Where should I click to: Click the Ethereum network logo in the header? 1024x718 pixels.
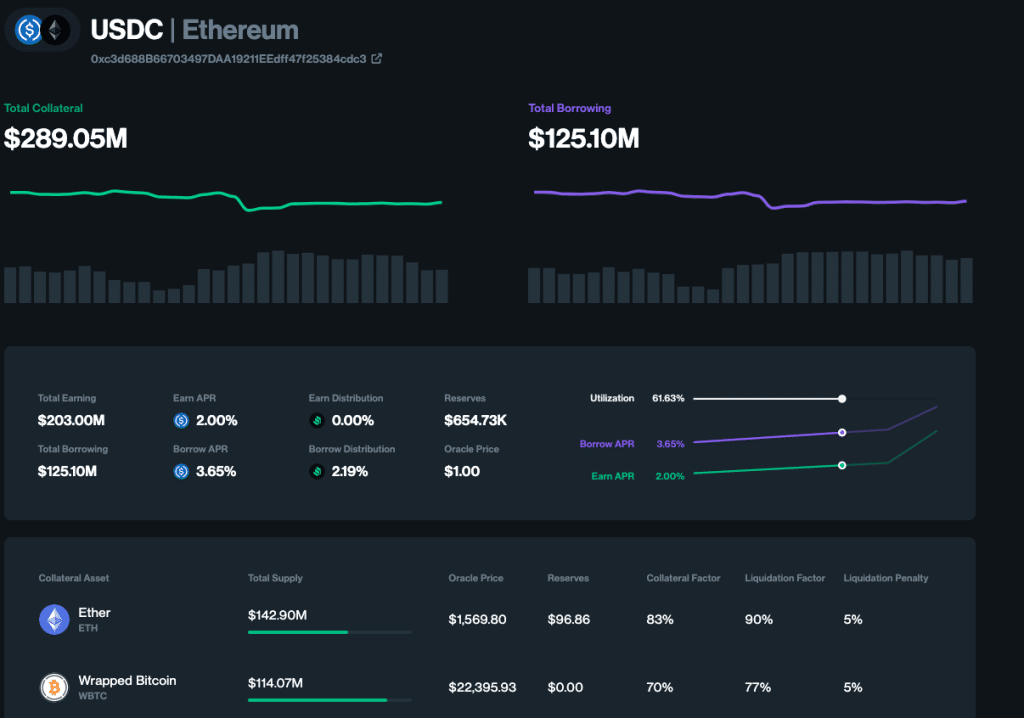(56, 30)
